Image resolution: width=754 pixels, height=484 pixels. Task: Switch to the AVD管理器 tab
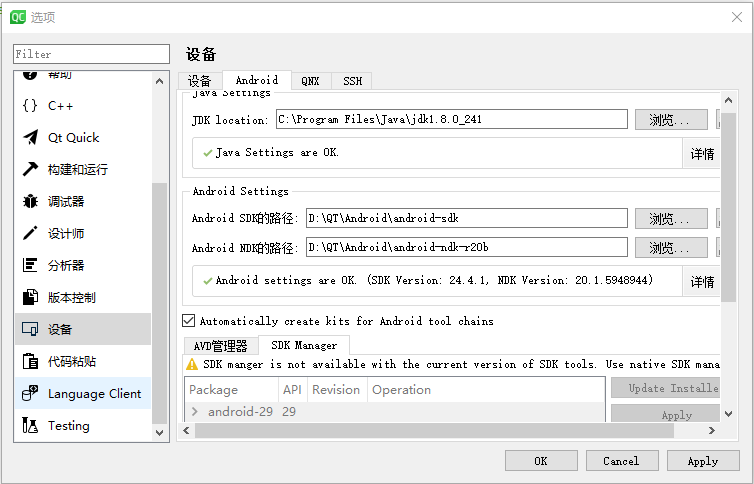(x=221, y=346)
